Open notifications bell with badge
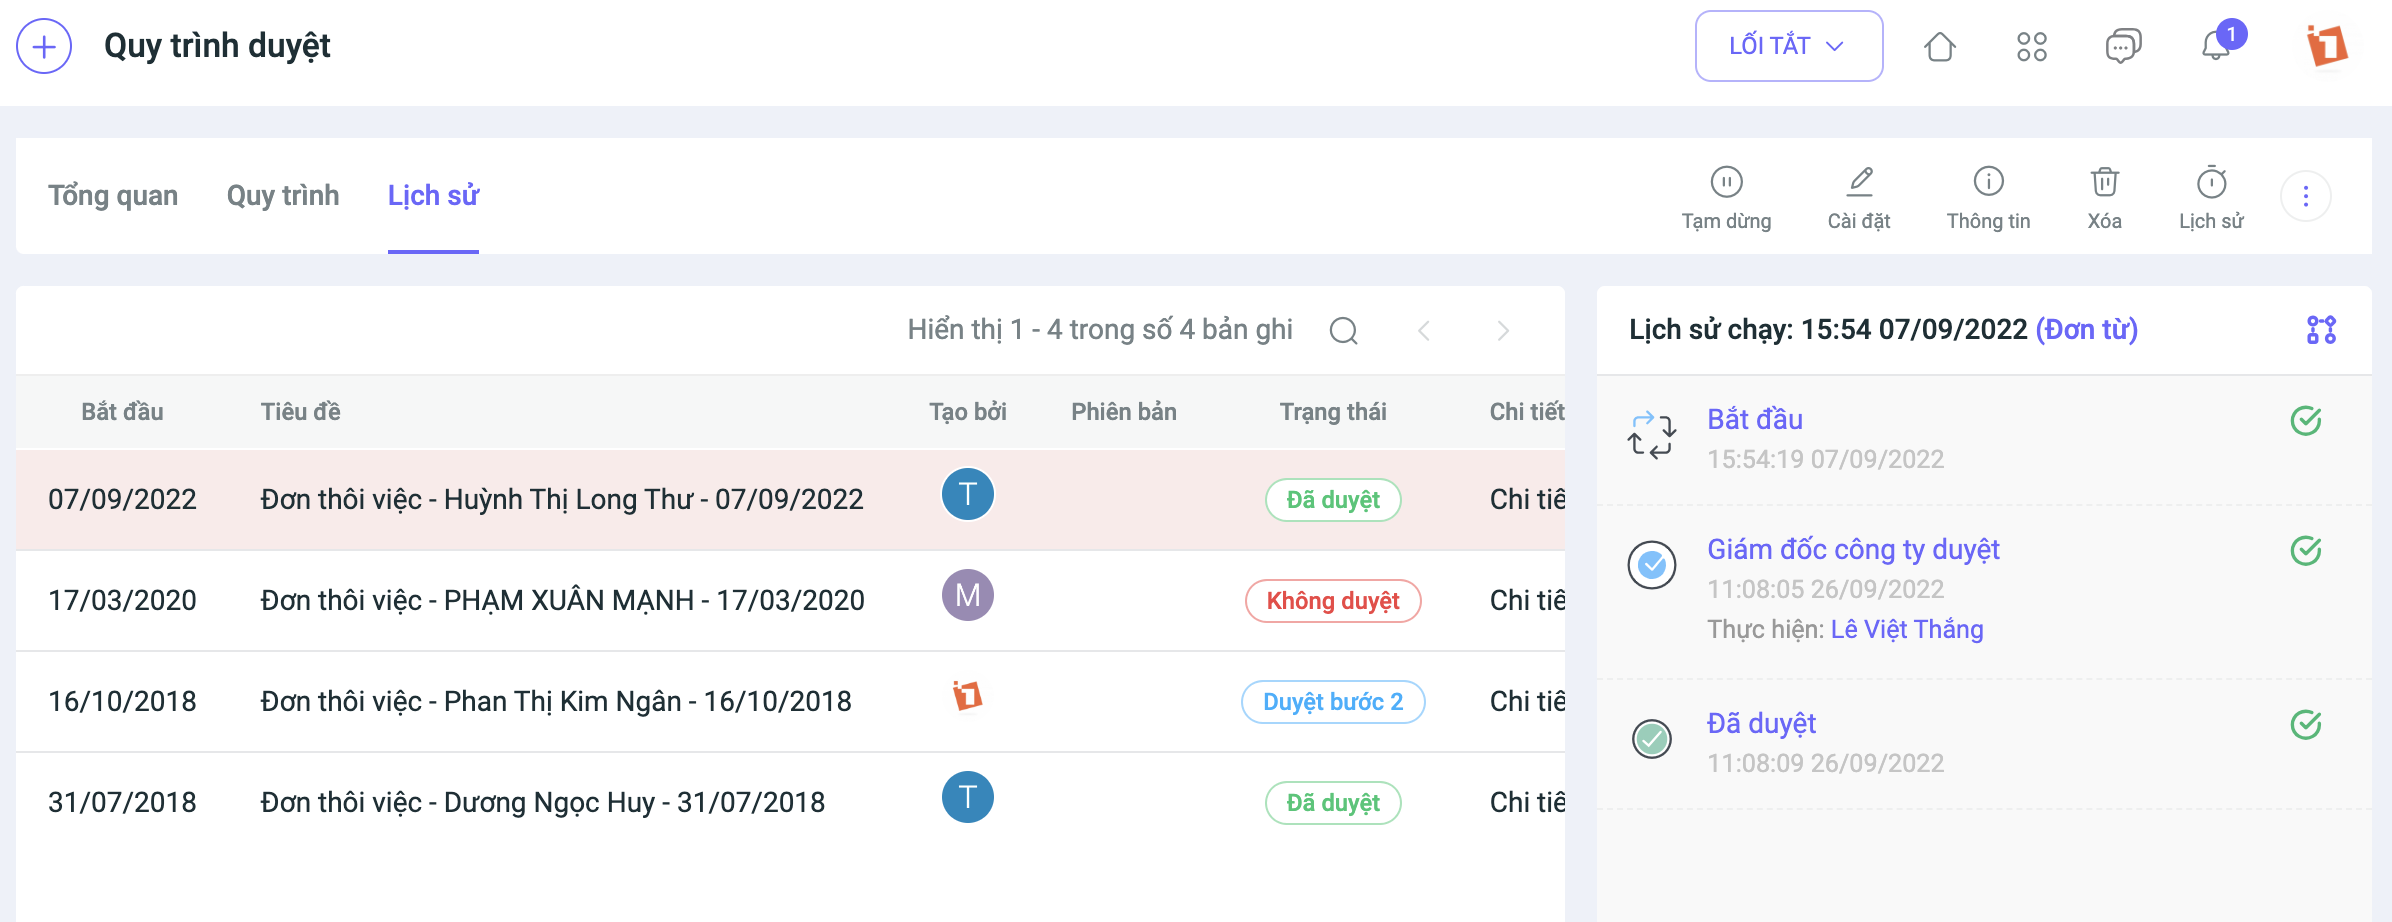Screen dimensions: 2392x922 pos(2216,46)
